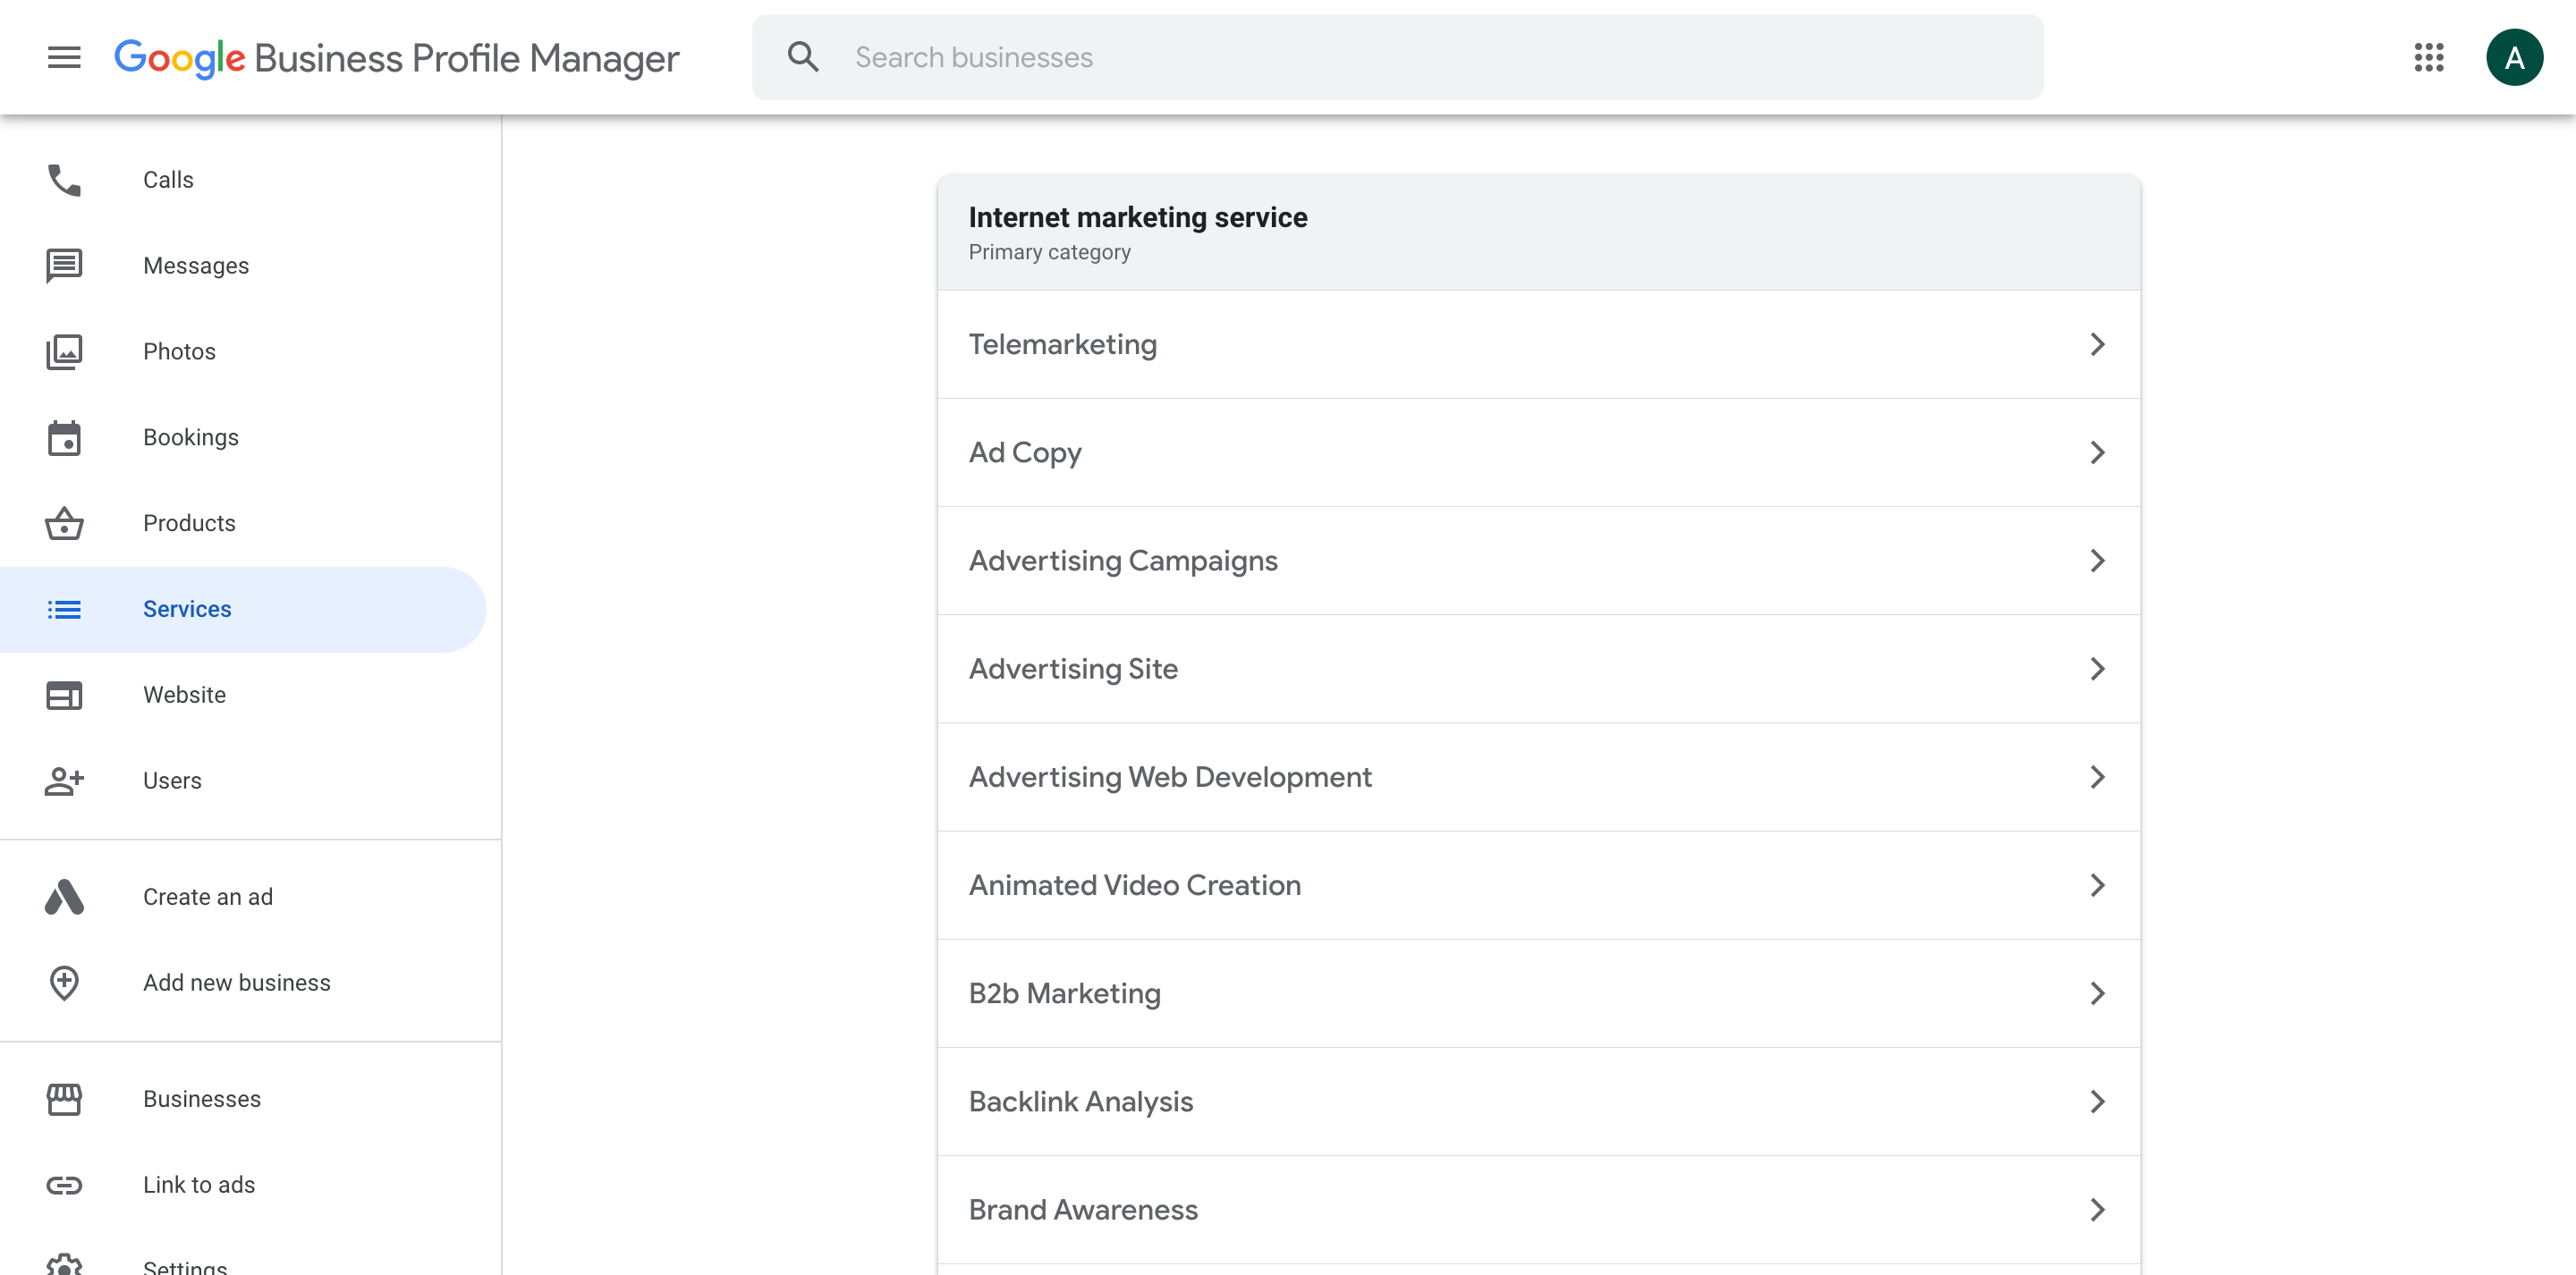Click the search magnifier icon
This screenshot has height=1275, width=2576.
coord(803,57)
